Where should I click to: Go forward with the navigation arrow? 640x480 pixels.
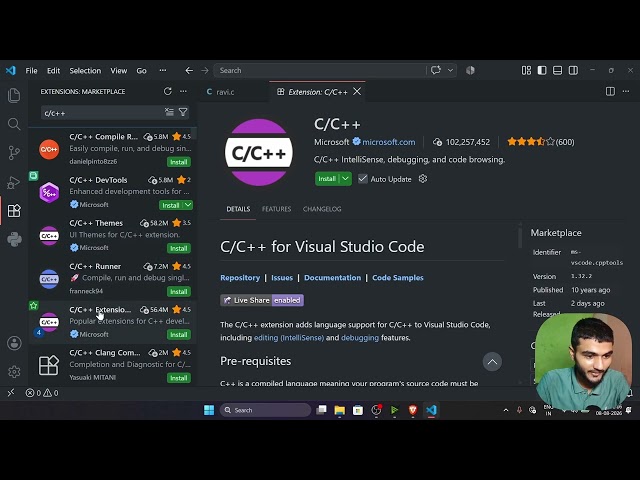(205, 71)
